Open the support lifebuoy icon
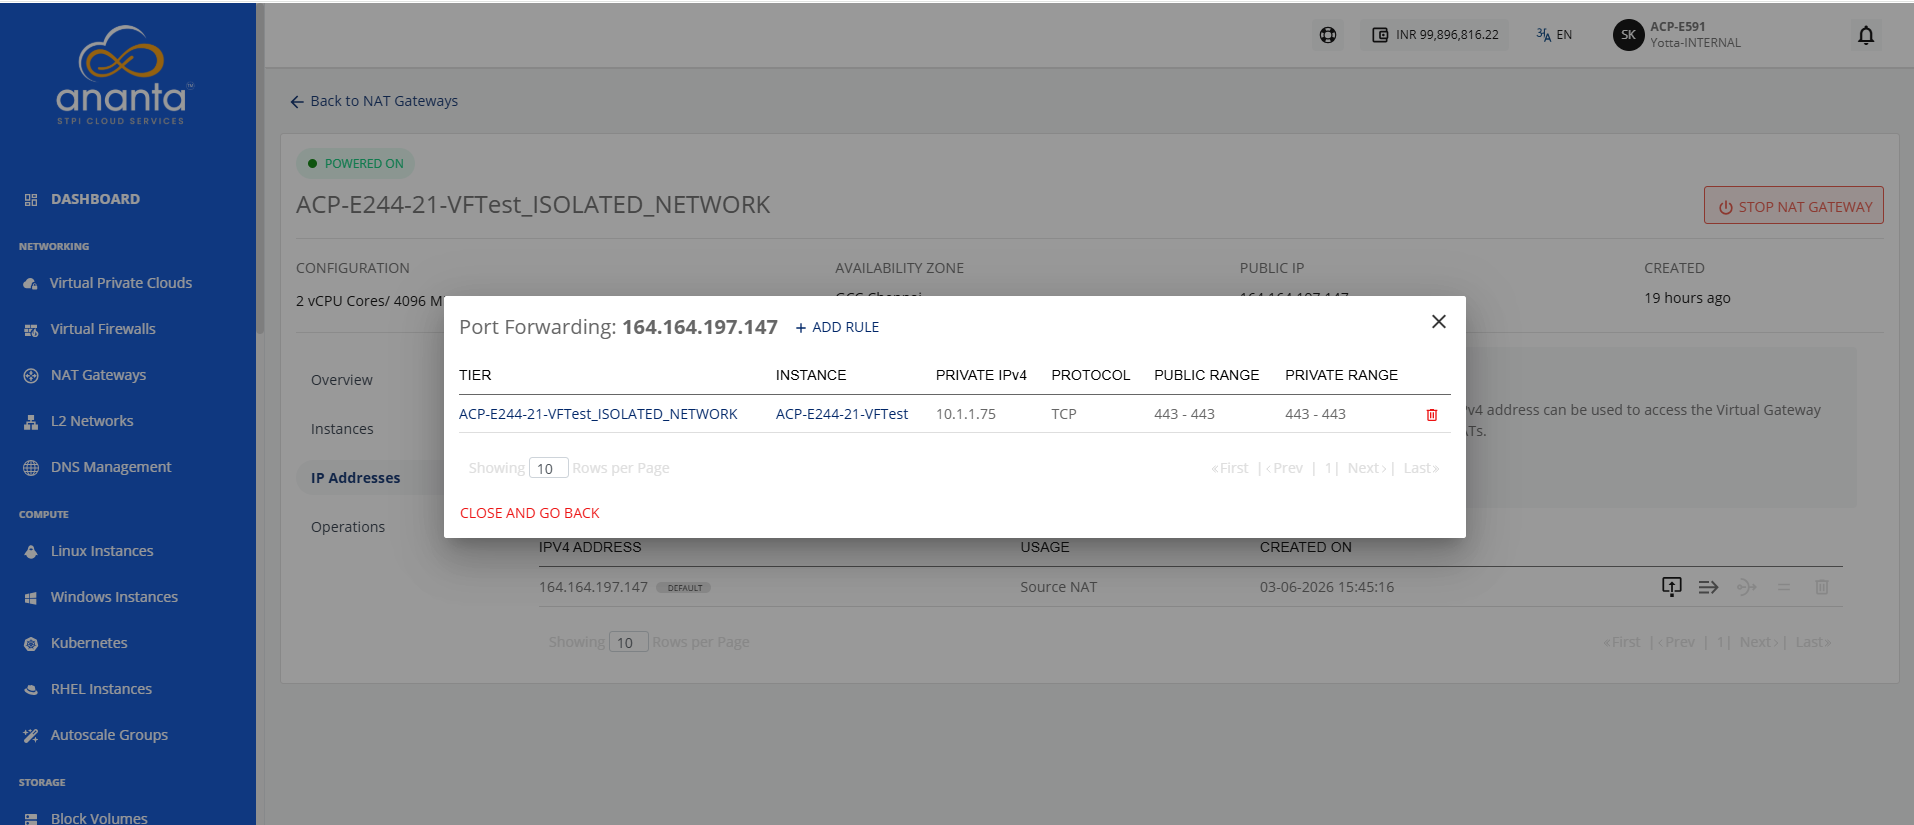 [x=1327, y=35]
